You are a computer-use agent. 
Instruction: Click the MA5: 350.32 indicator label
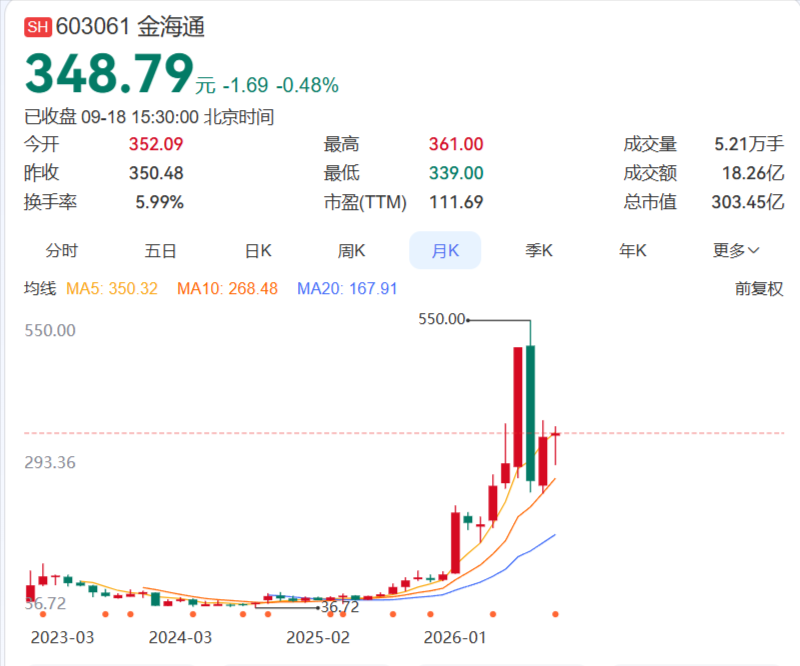click(x=112, y=289)
